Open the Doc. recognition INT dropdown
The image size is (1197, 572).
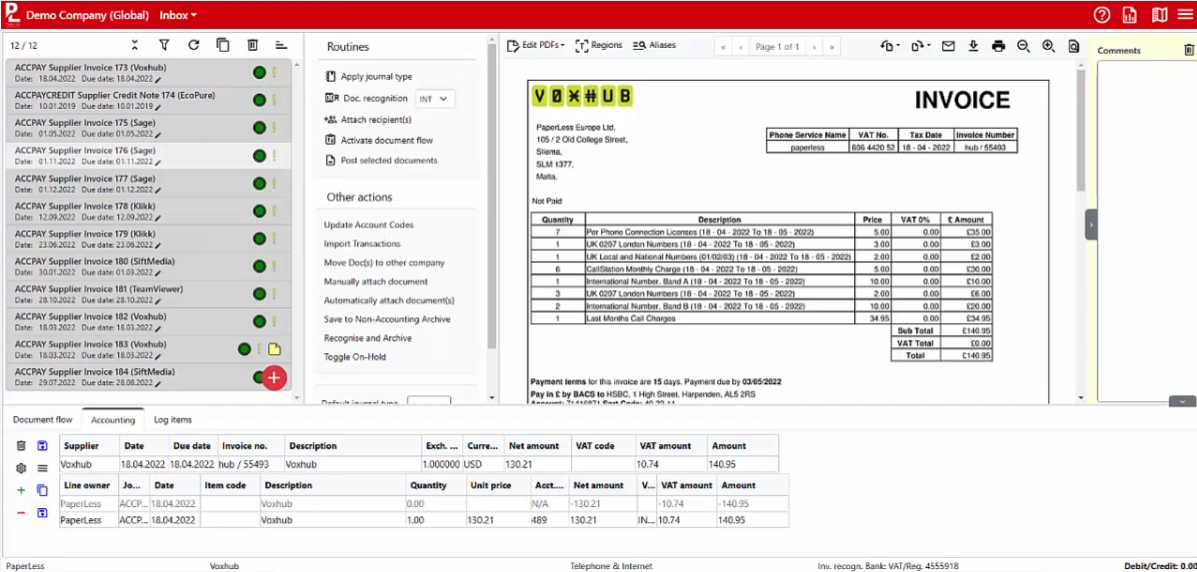tap(435, 99)
